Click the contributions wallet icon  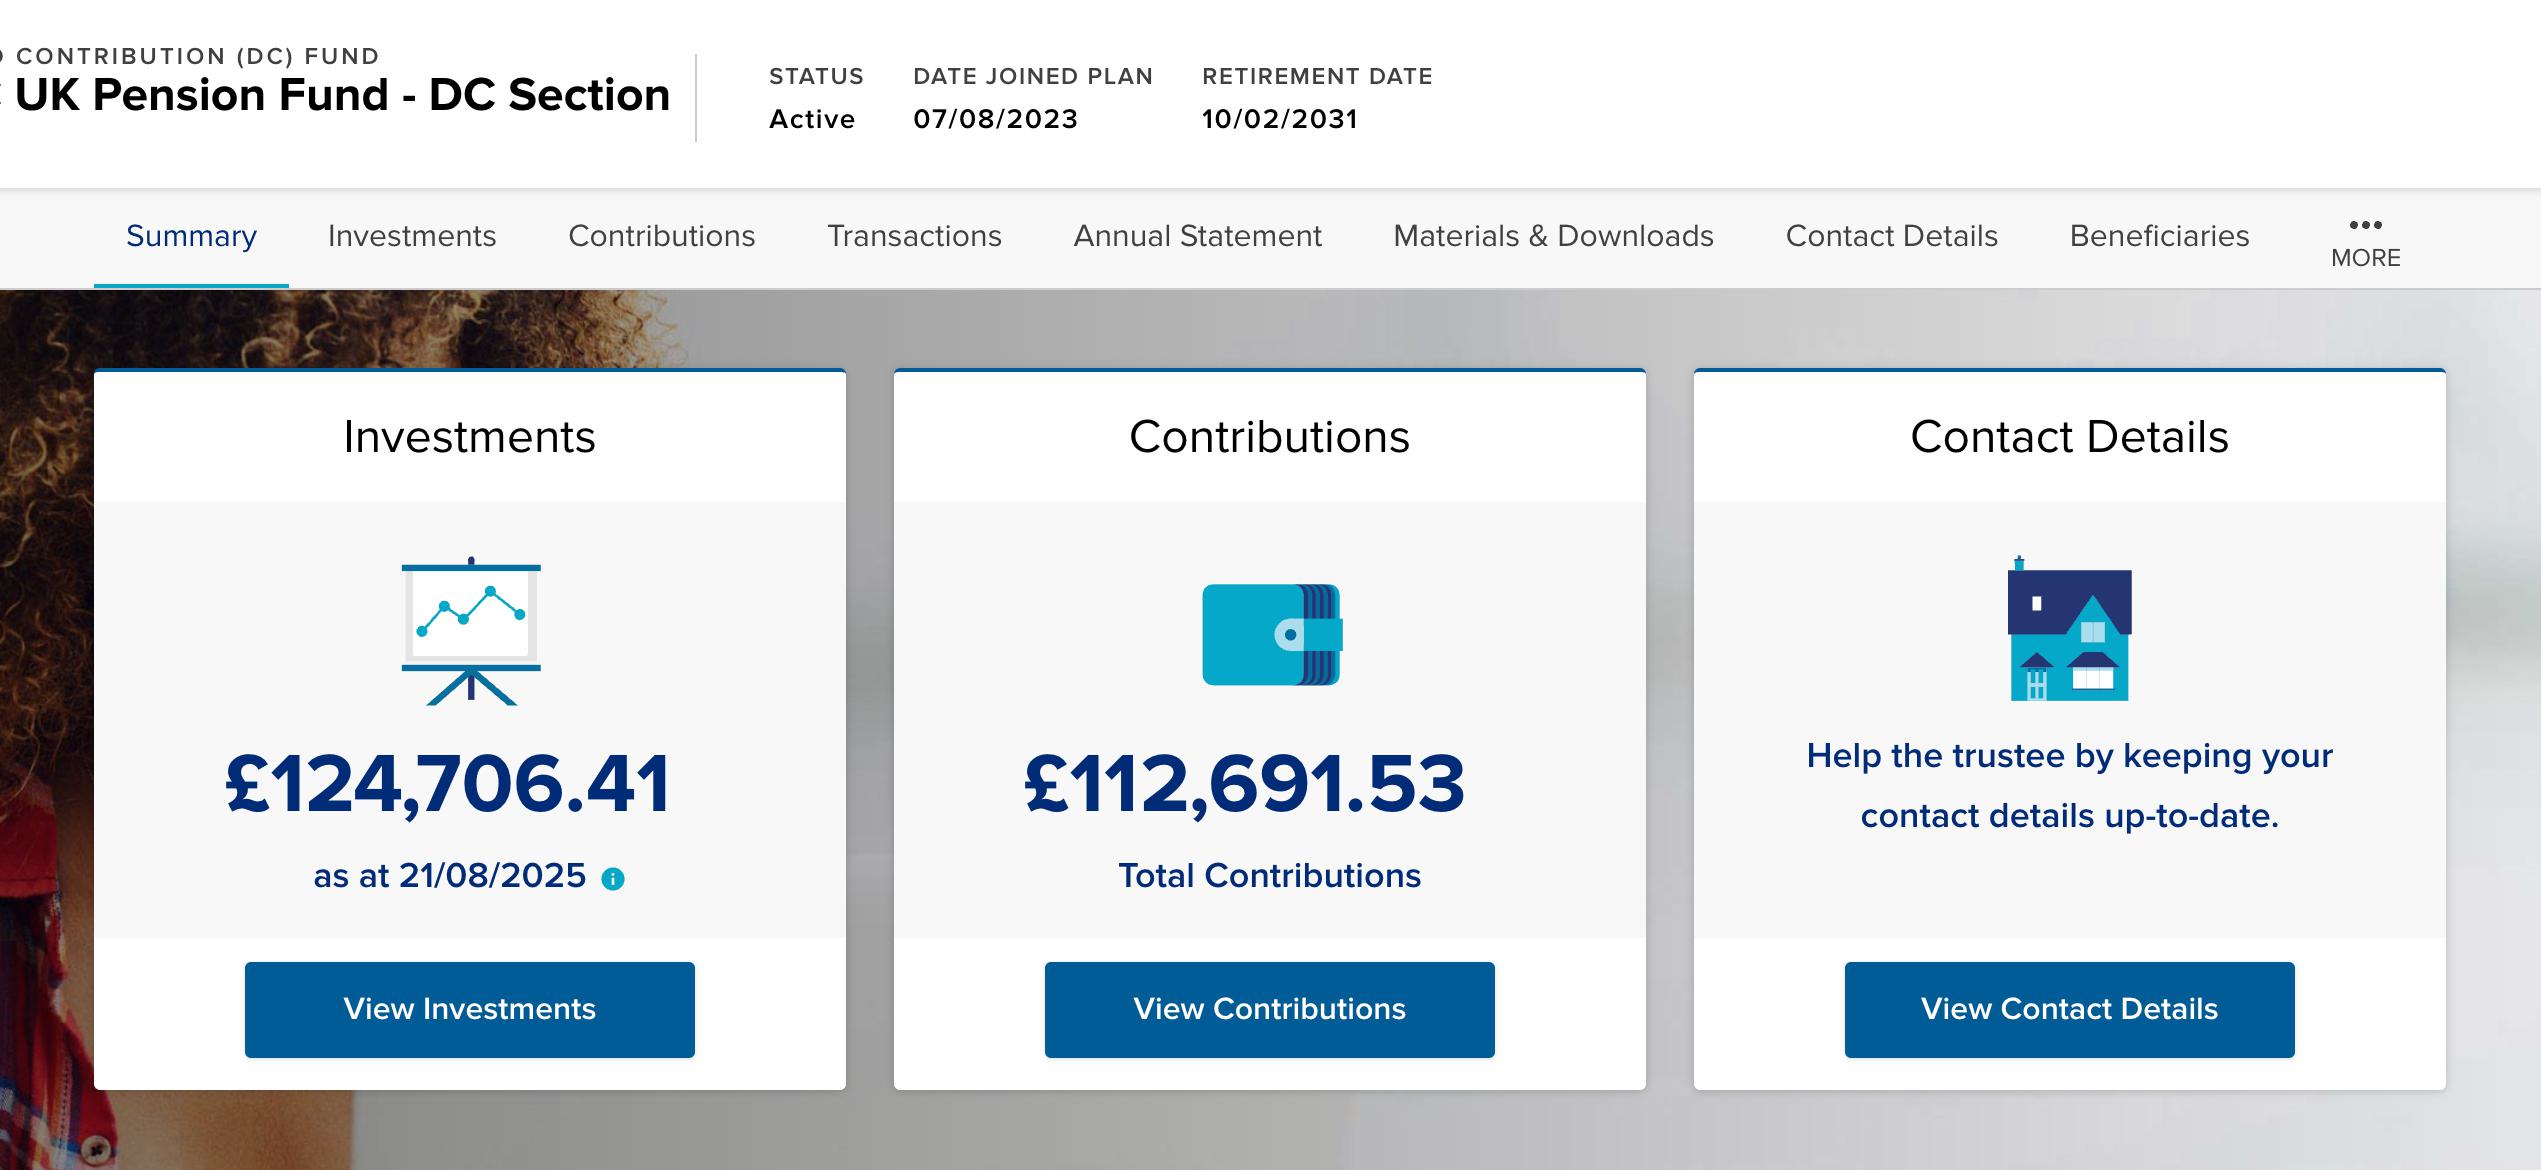pos(1271,634)
